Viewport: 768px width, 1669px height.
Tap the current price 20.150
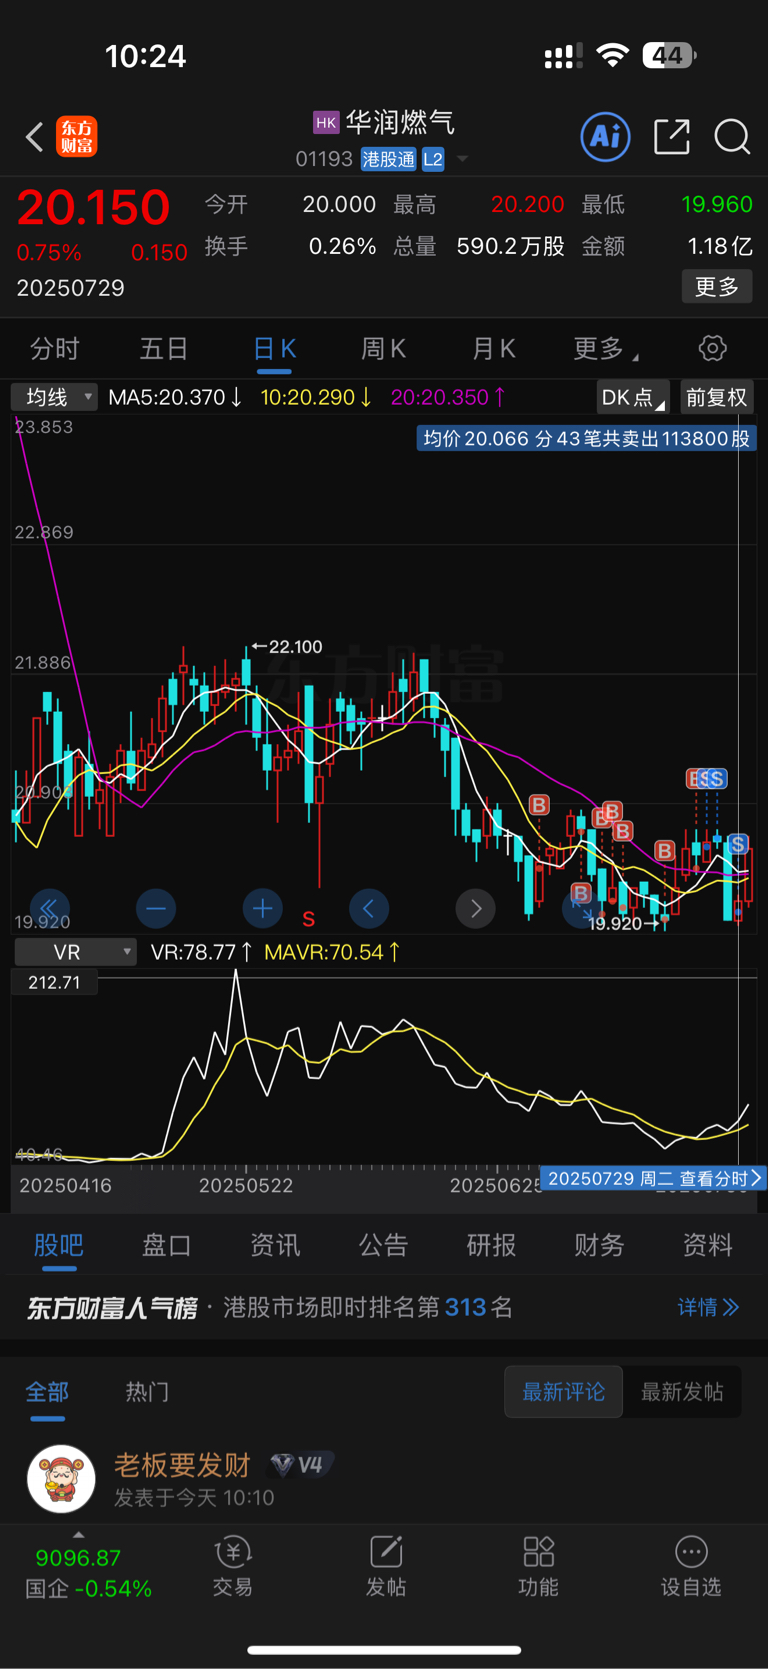(93, 207)
